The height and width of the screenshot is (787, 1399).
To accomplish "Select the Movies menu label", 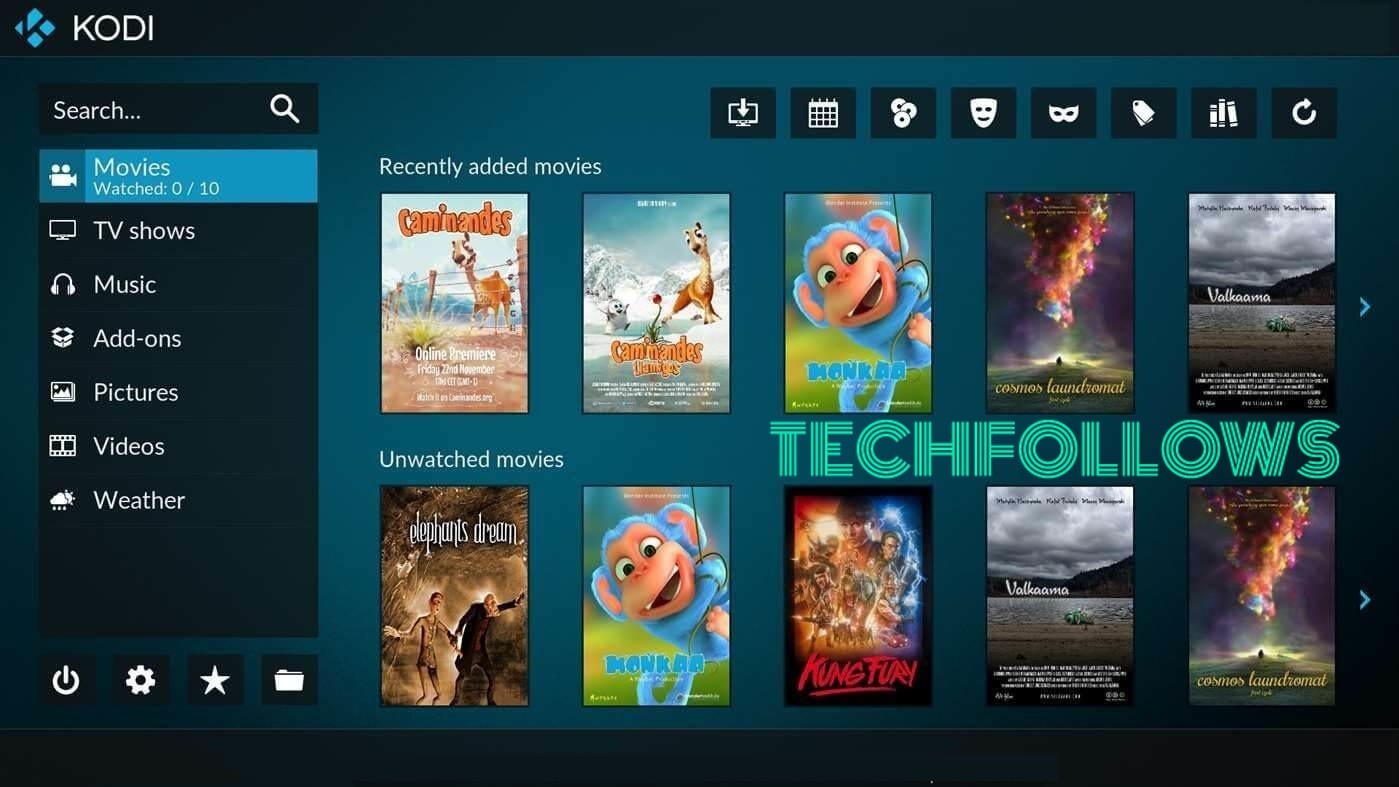I will (x=132, y=167).
